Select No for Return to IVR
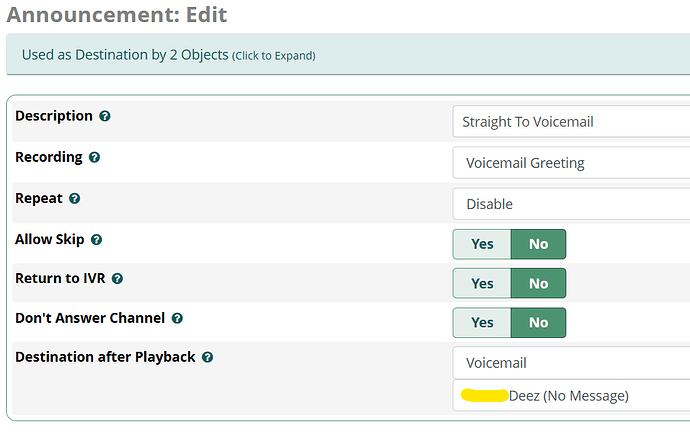 coord(538,283)
